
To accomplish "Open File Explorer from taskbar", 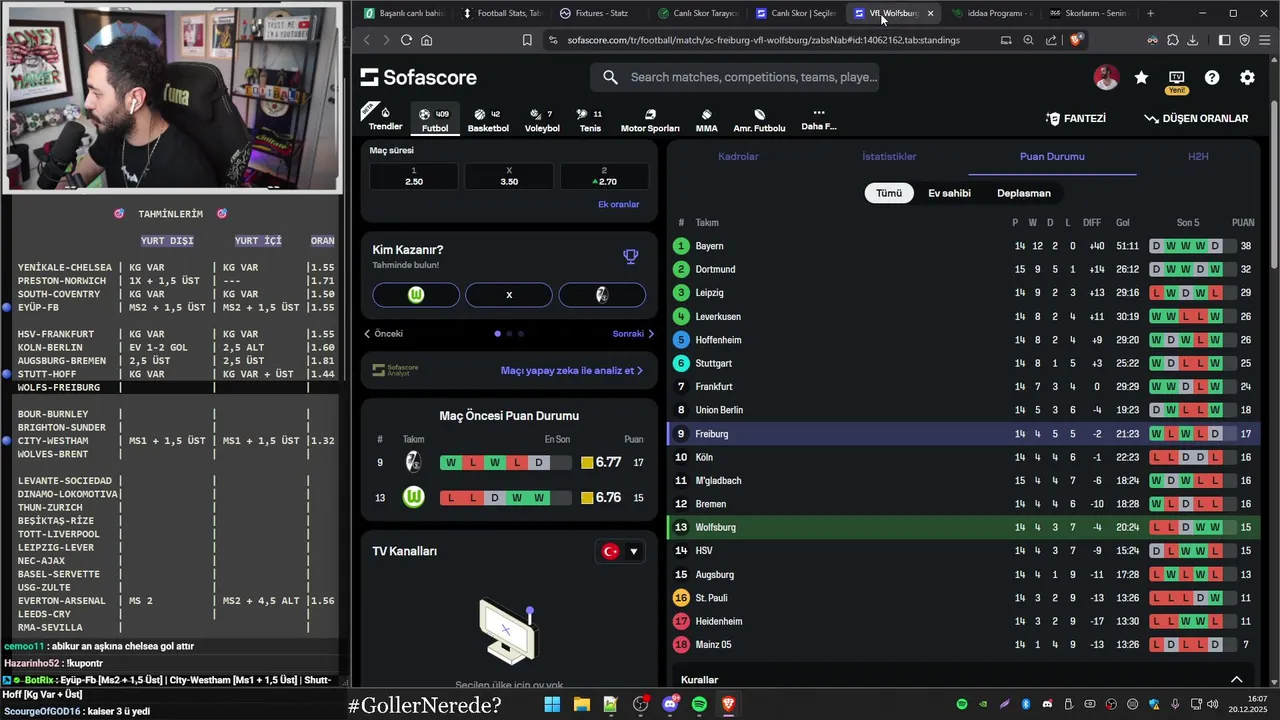I will coord(581,705).
